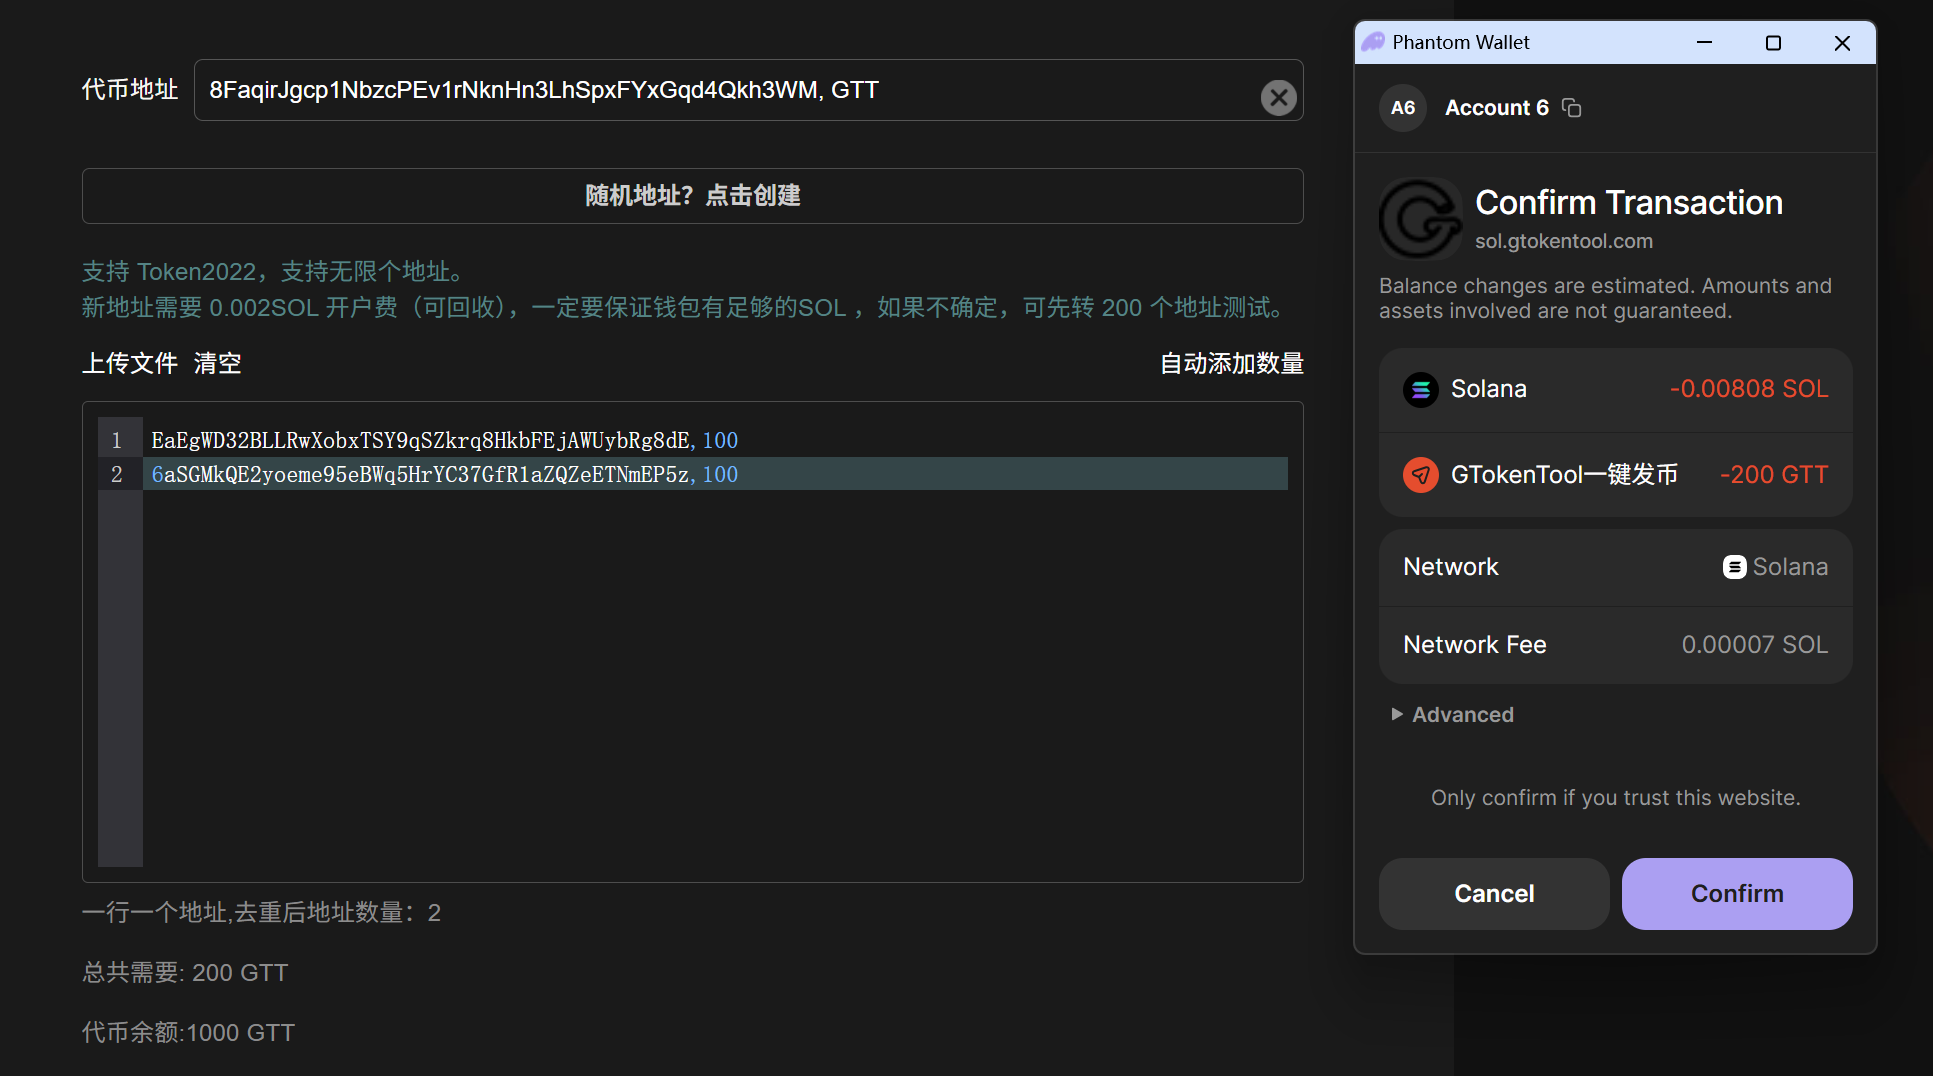Screen dimensions: 1933x1076
Task: Confirm the transaction in Phantom
Action: point(1736,894)
